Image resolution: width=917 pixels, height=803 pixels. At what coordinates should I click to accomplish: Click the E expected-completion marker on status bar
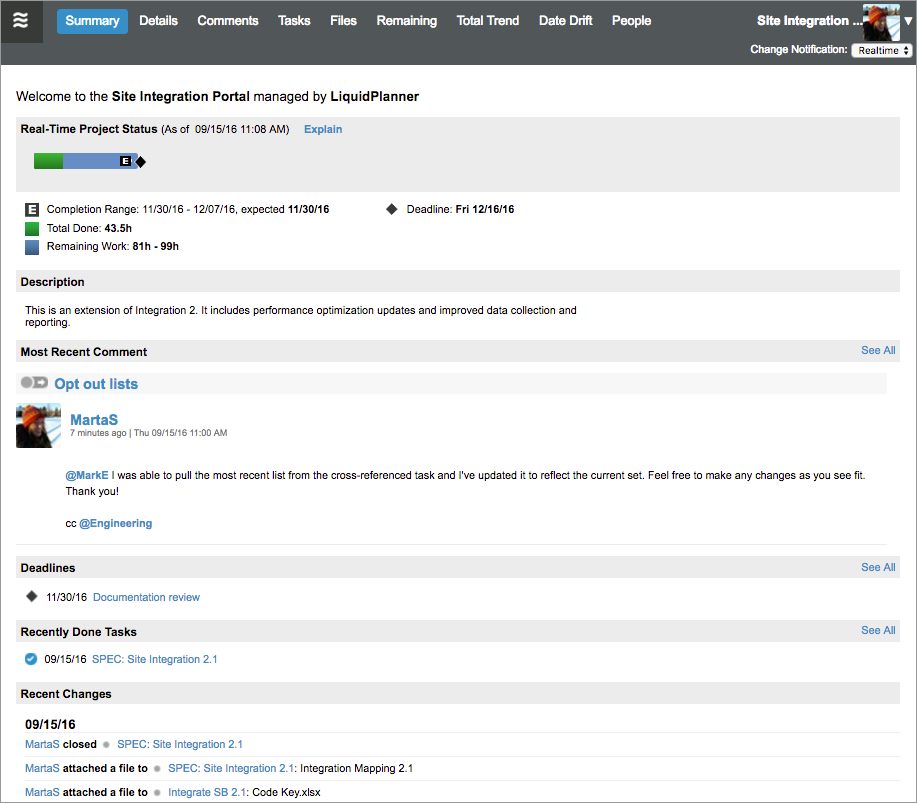pyautogui.click(x=125, y=161)
